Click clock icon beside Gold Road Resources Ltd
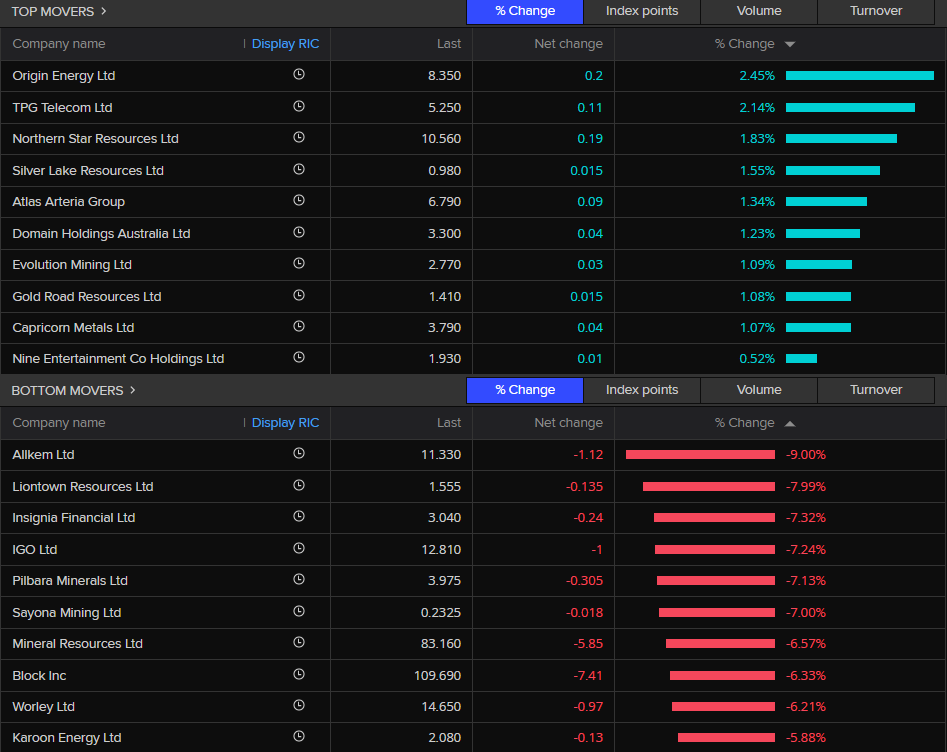 click(x=299, y=295)
